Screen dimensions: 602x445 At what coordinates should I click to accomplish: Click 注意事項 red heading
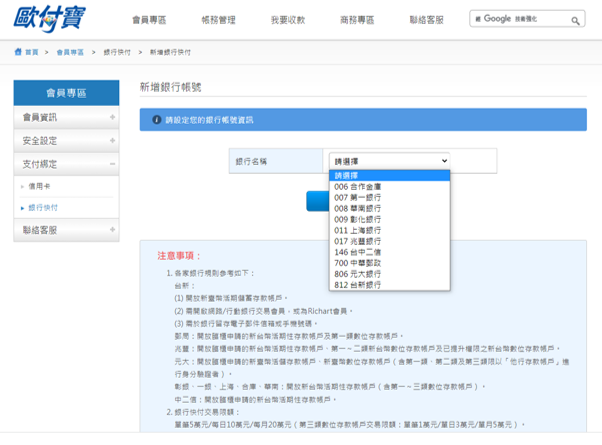[179, 256]
